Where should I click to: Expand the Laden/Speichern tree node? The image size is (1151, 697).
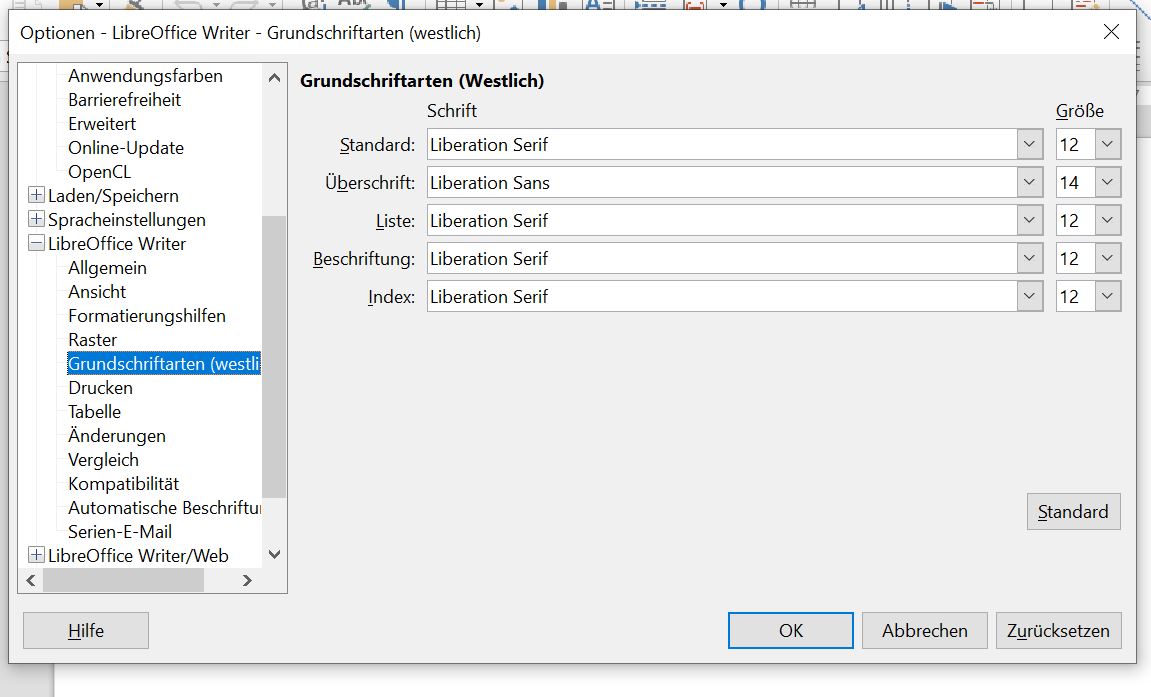pos(36,195)
